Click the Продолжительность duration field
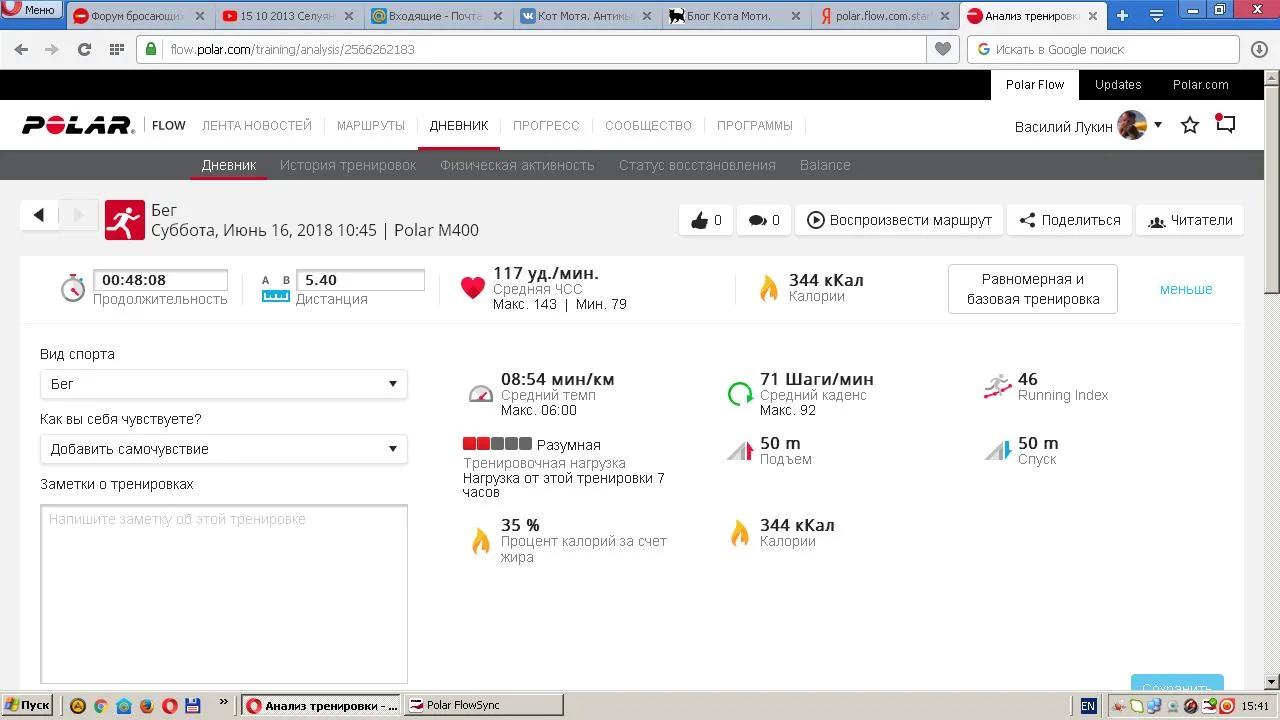This screenshot has height=720, width=1280. tap(160, 281)
